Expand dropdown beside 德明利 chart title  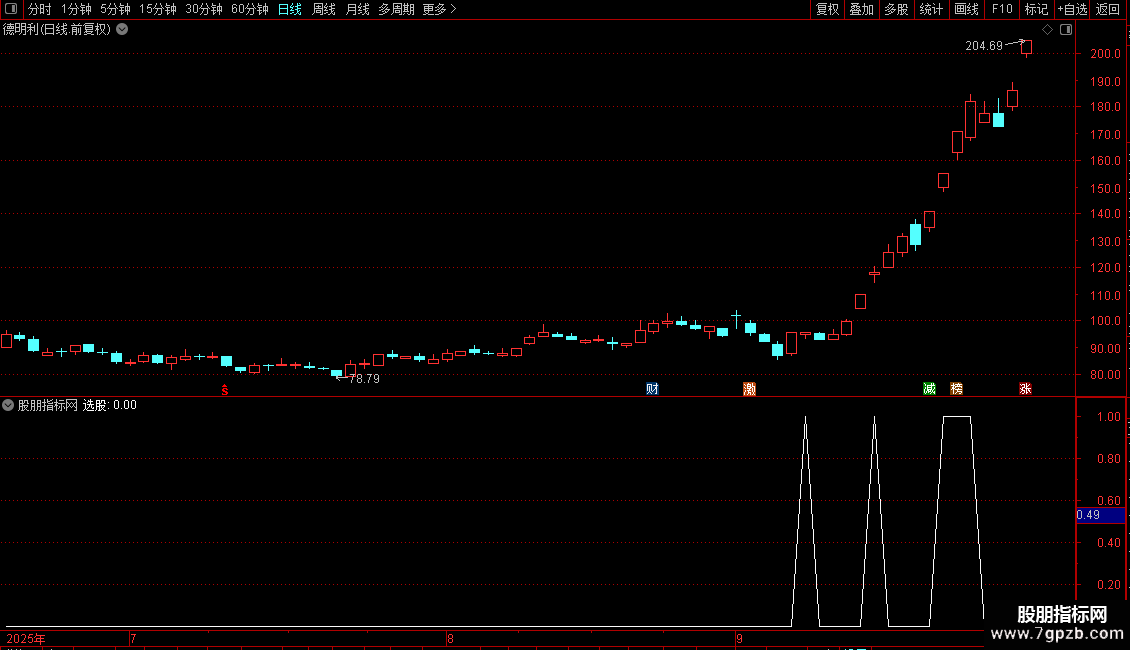click(x=123, y=29)
